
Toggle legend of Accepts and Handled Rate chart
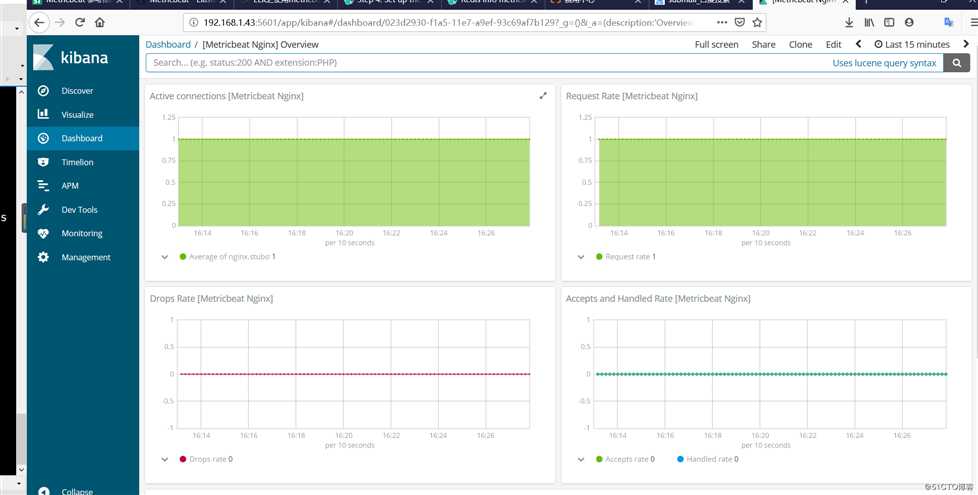tap(581, 459)
